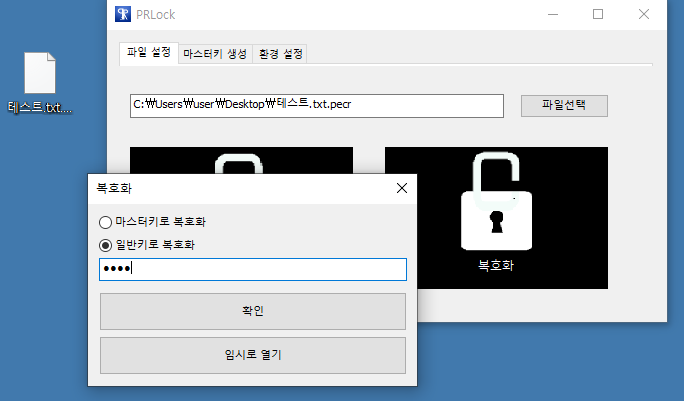Viewport: 684px width, 401px height.
Task: Click the open padlock decryption icon
Action: [496, 201]
